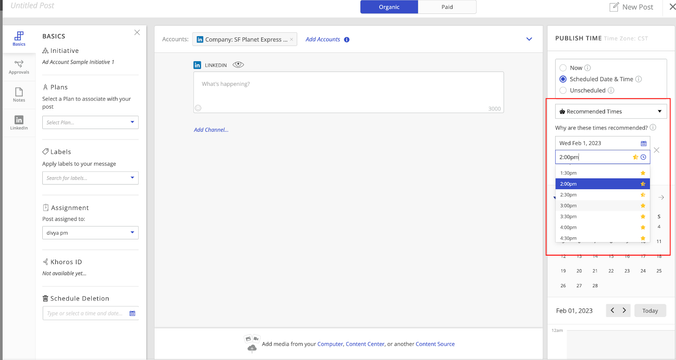Click the star icon in time field

(x=635, y=157)
